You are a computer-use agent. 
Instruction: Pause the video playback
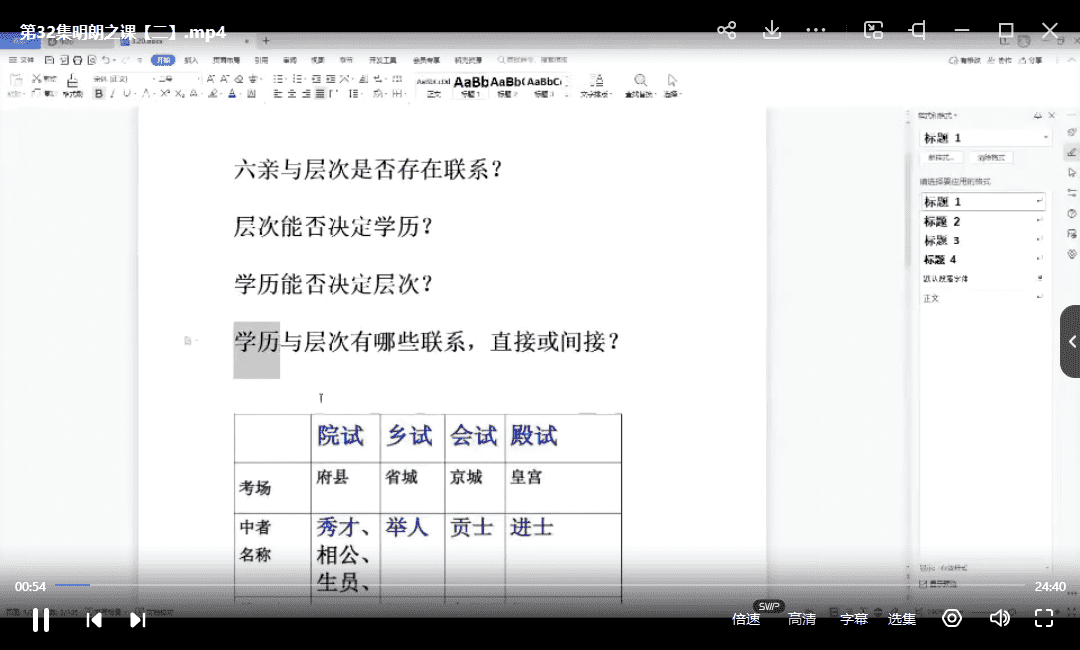tap(41, 619)
